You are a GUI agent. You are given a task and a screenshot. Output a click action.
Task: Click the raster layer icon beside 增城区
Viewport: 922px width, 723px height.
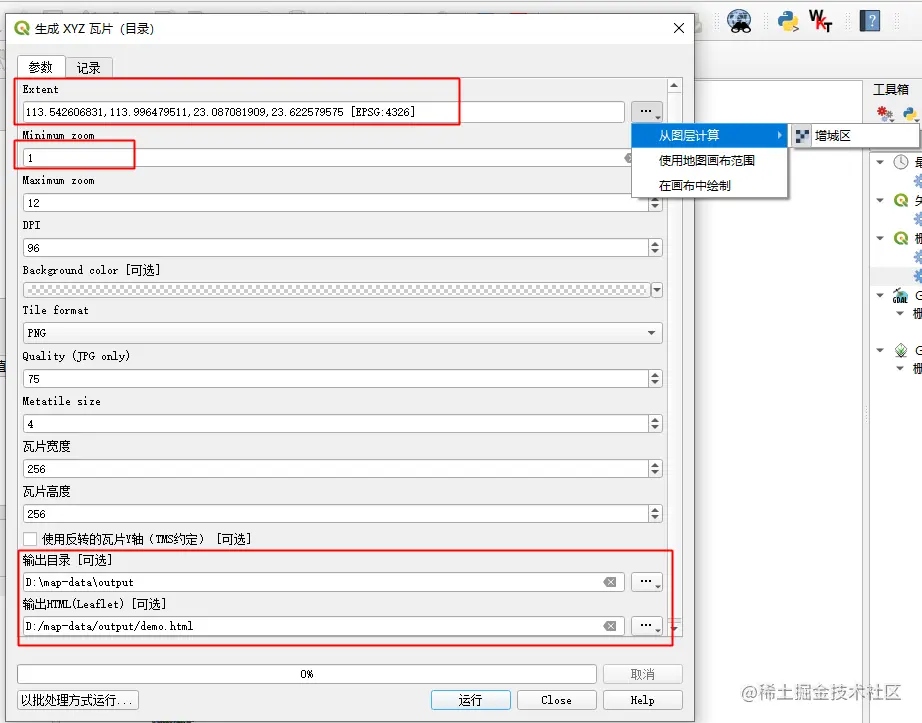[x=802, y=136]
